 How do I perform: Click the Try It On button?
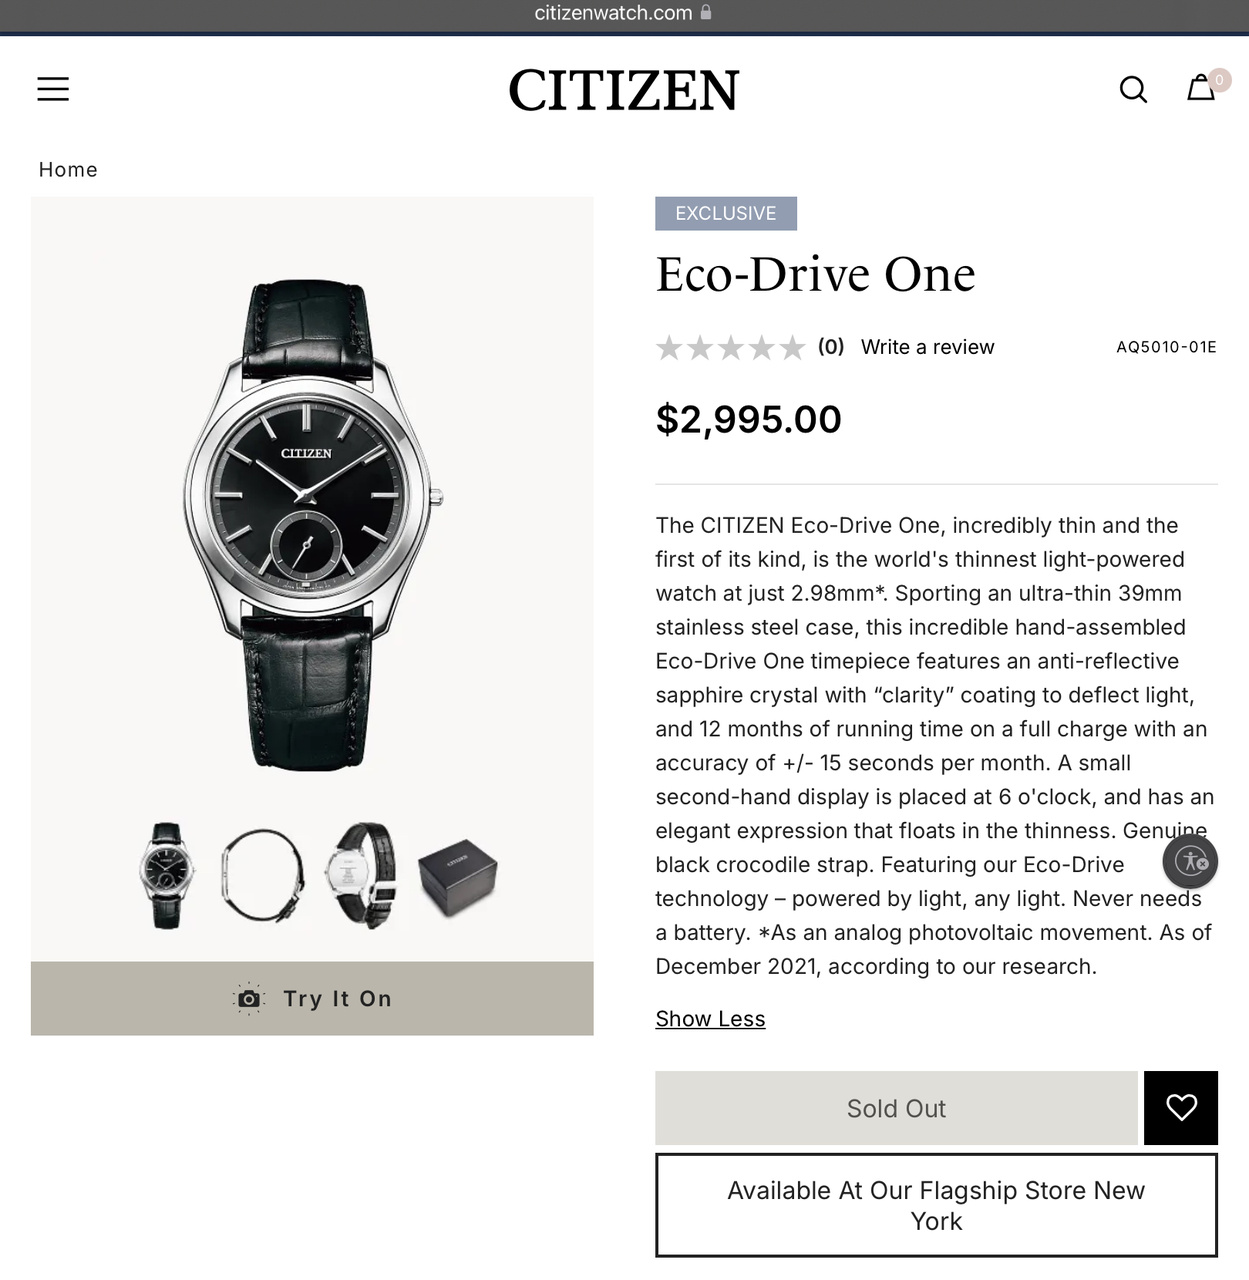click(x=312, y=998)
